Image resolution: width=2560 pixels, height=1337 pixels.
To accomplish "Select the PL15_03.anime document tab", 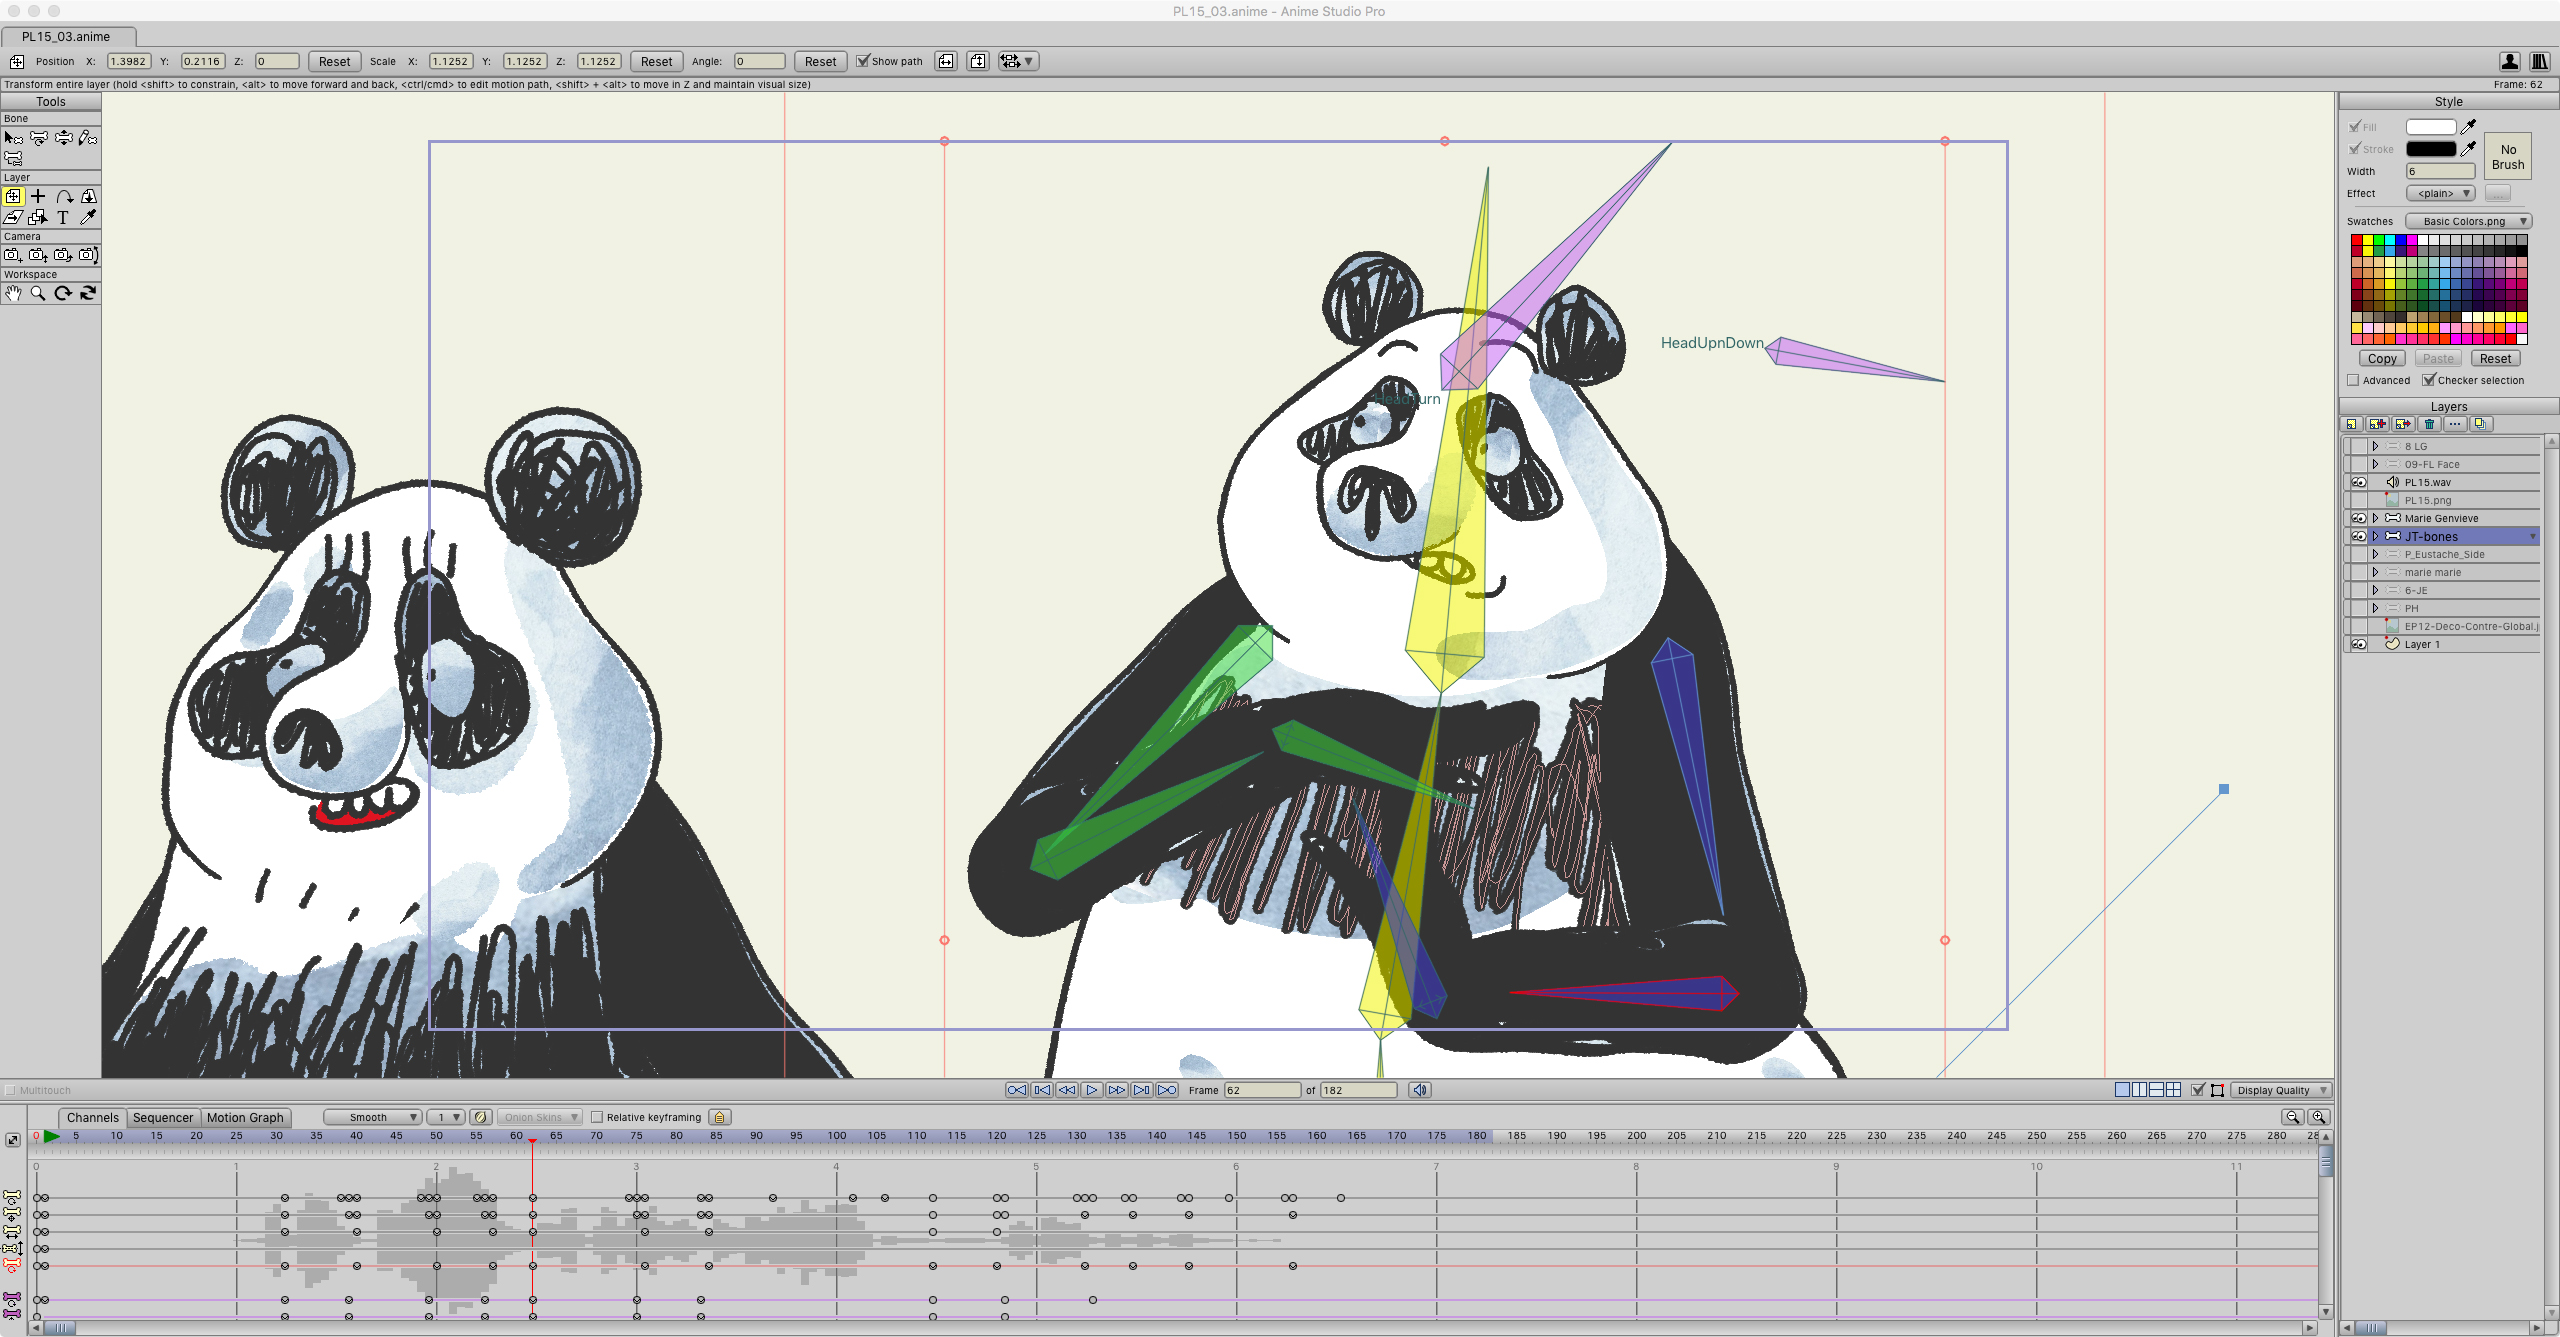I will click(x=66, y=36).
